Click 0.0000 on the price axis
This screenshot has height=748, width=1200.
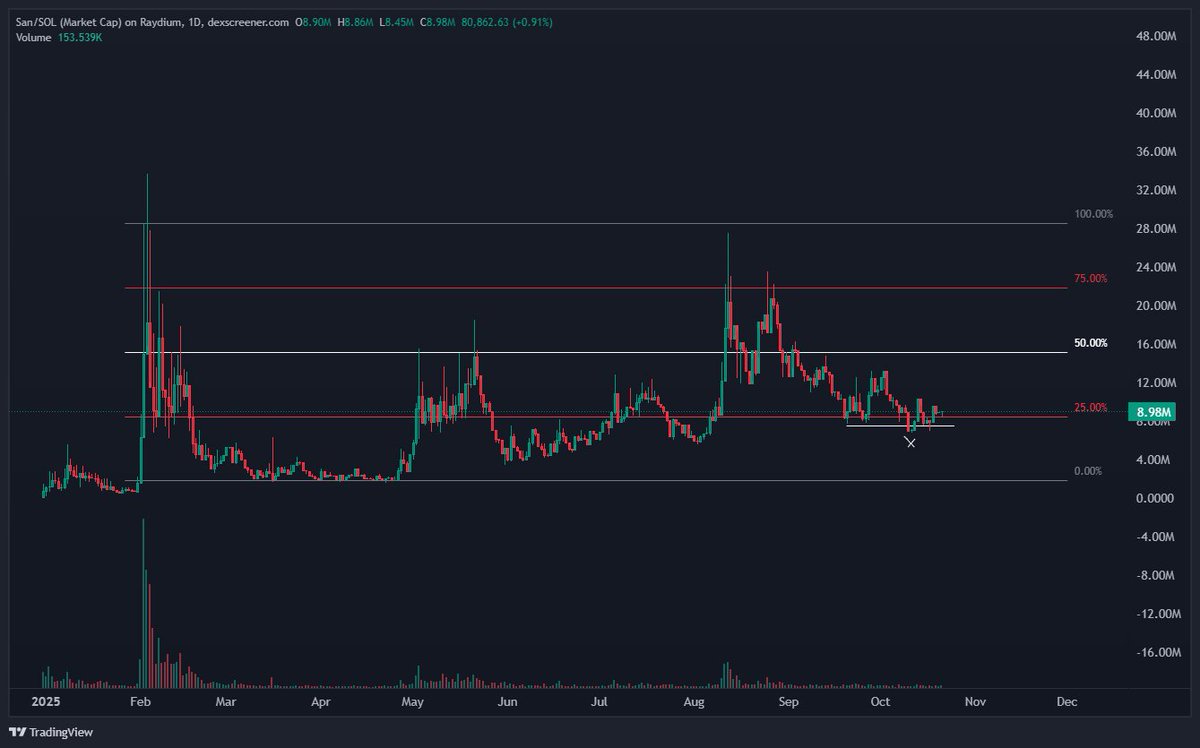(1156, 499)
